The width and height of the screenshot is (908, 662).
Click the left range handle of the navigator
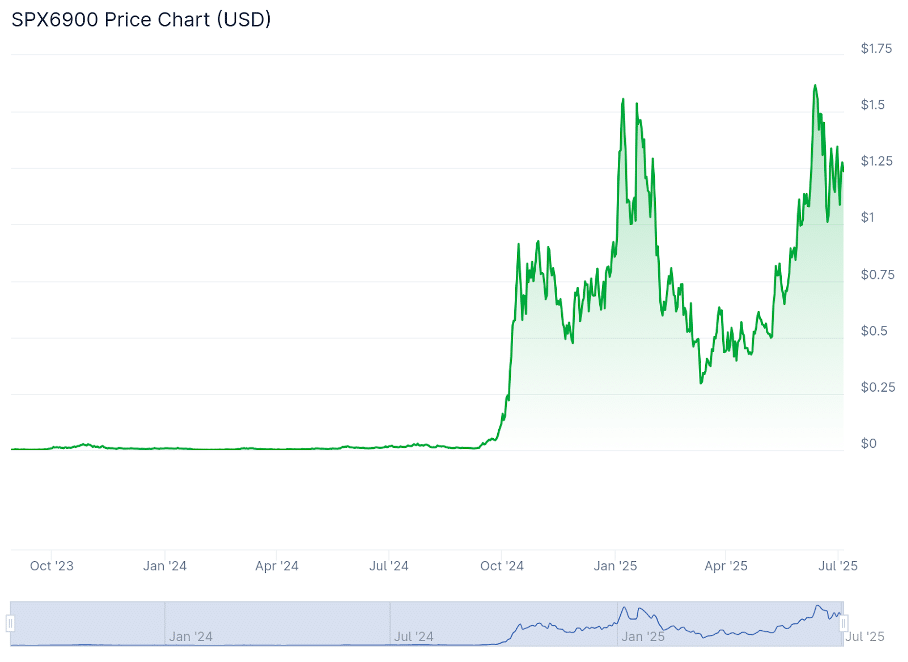11,624
